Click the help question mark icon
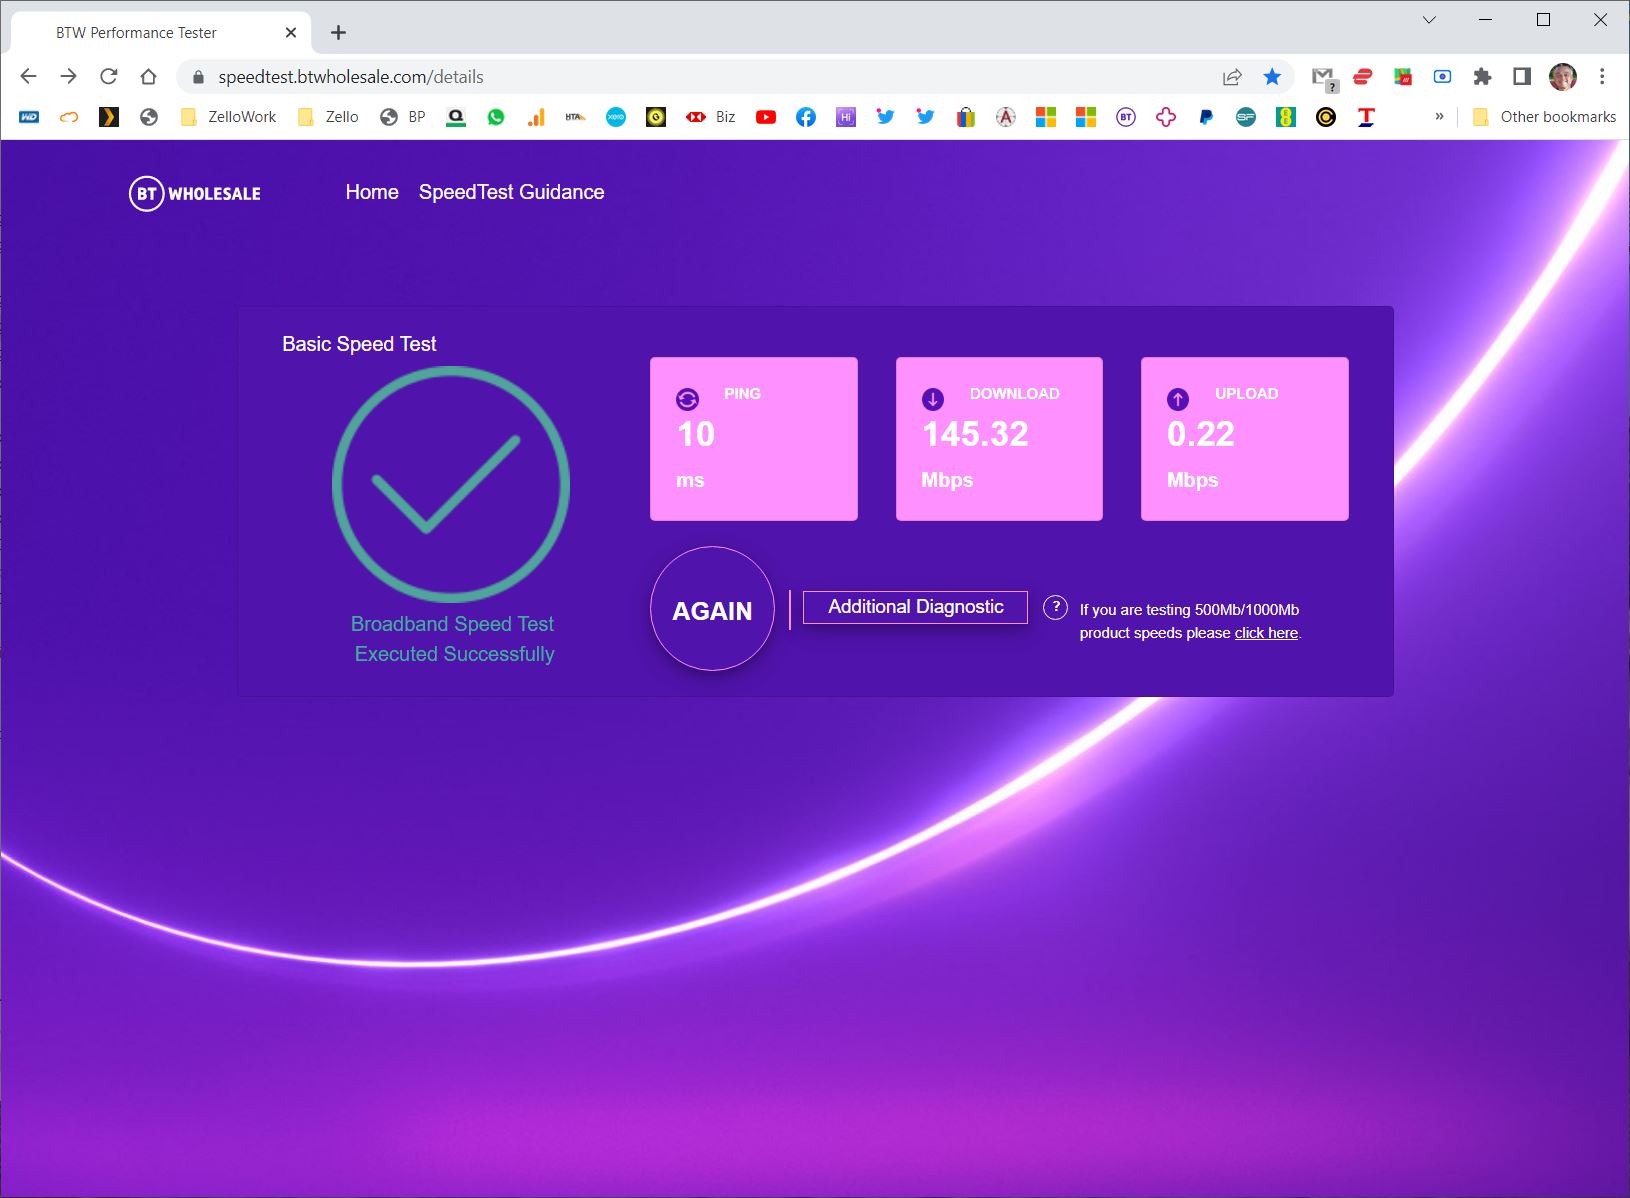This screenshot has width=1630, height=1198. [1055, 608]
